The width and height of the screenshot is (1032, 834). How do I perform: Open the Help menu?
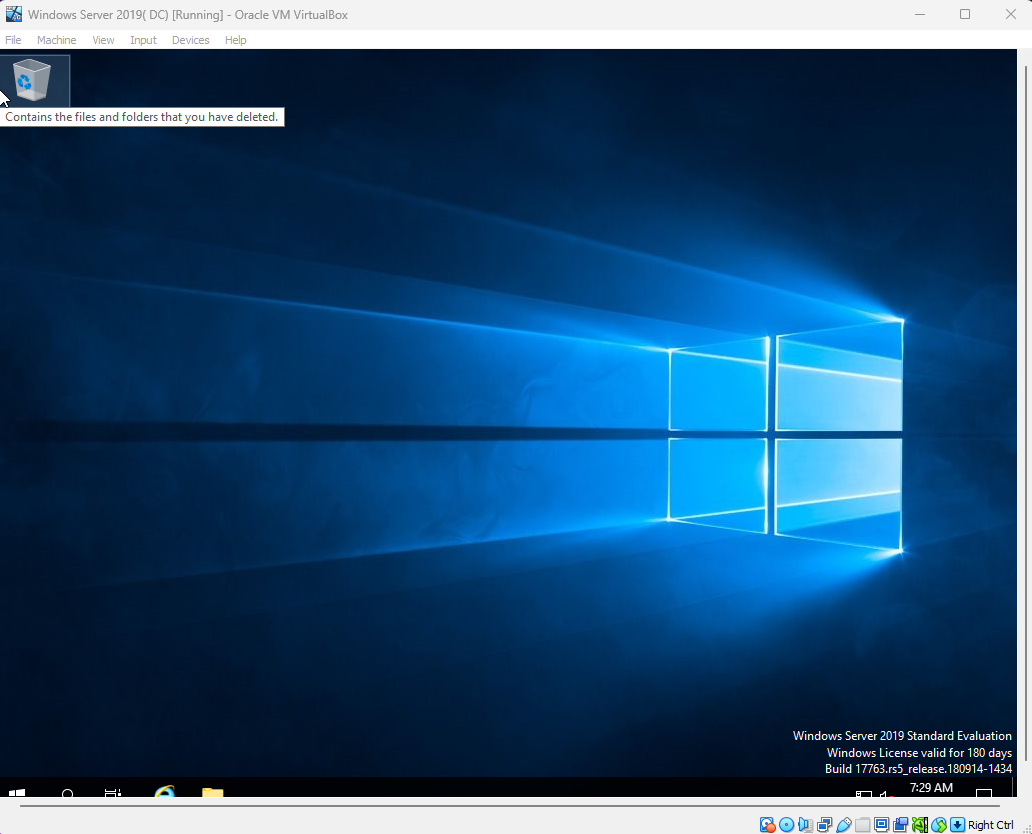pyautogui.click(x=236, y=40)
